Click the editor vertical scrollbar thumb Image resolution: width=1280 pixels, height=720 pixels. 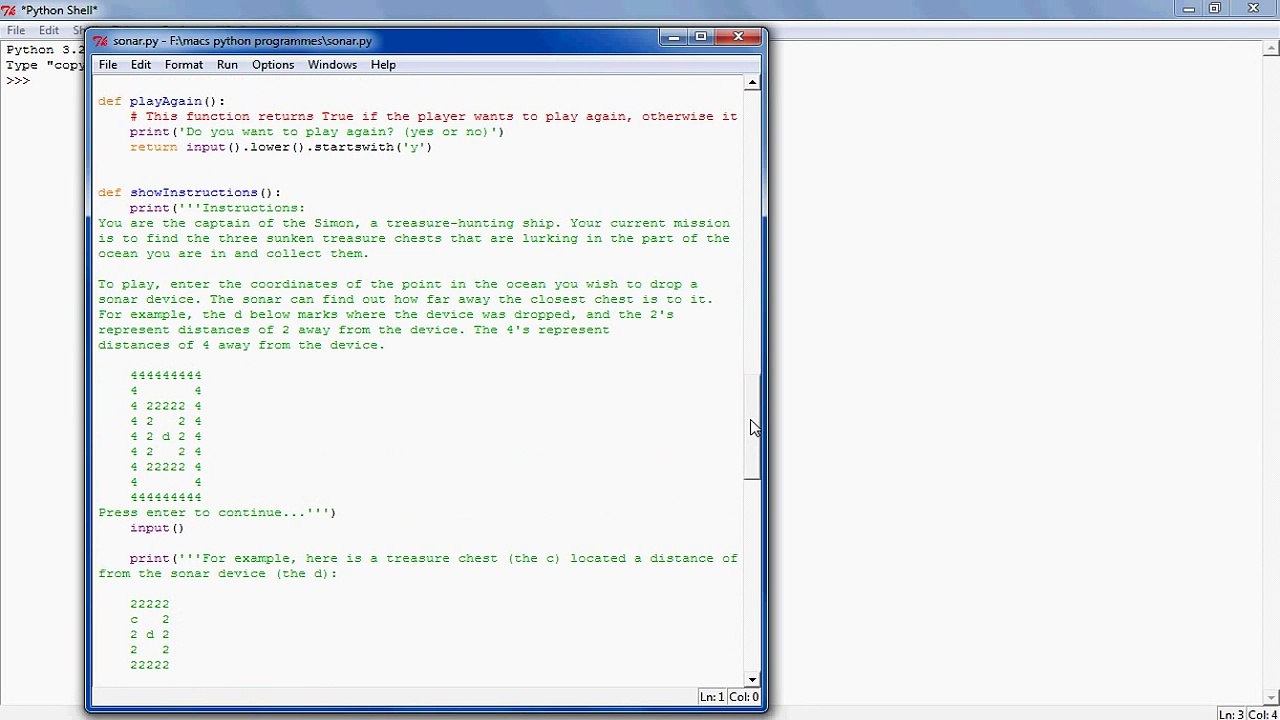pyautogui.click(x=752, y=427)
